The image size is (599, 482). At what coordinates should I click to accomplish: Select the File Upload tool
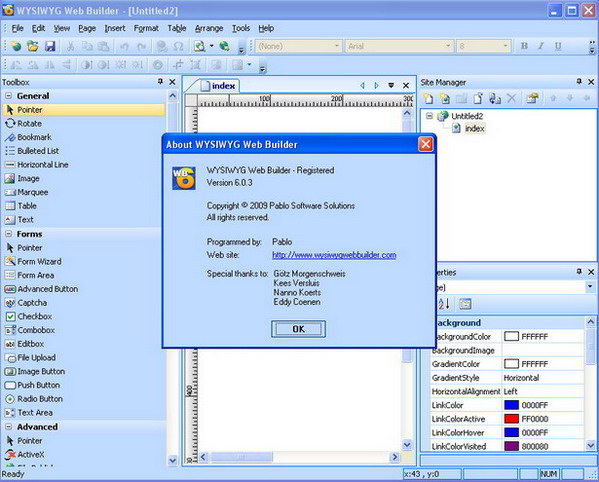coord(84,358)
